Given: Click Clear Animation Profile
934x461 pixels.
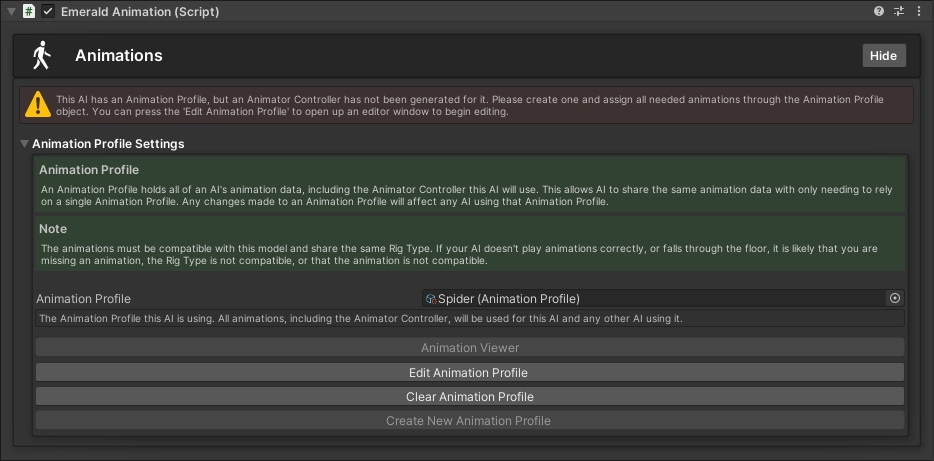Looking at the screenshot, I should [469, 396].
